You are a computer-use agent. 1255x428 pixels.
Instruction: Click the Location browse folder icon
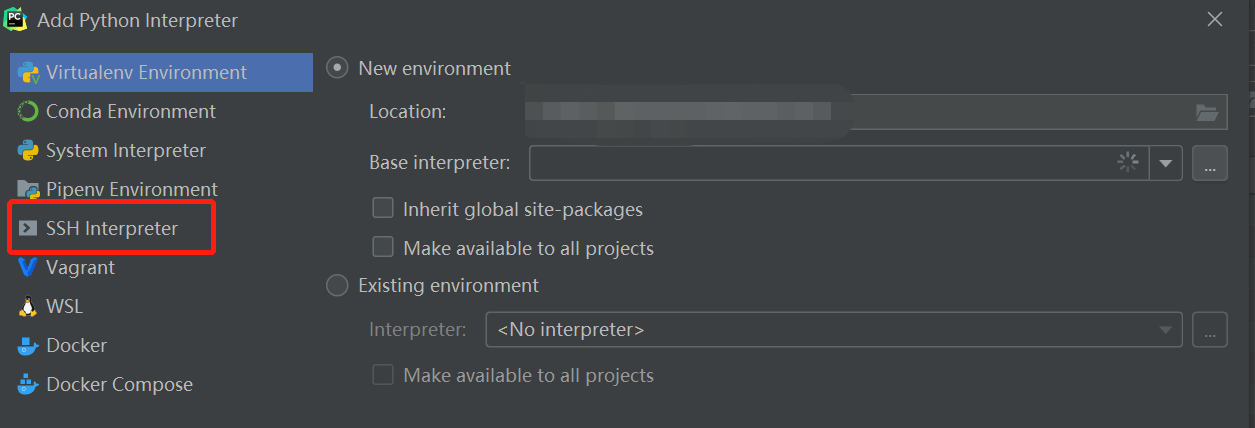click(1208, 112)
